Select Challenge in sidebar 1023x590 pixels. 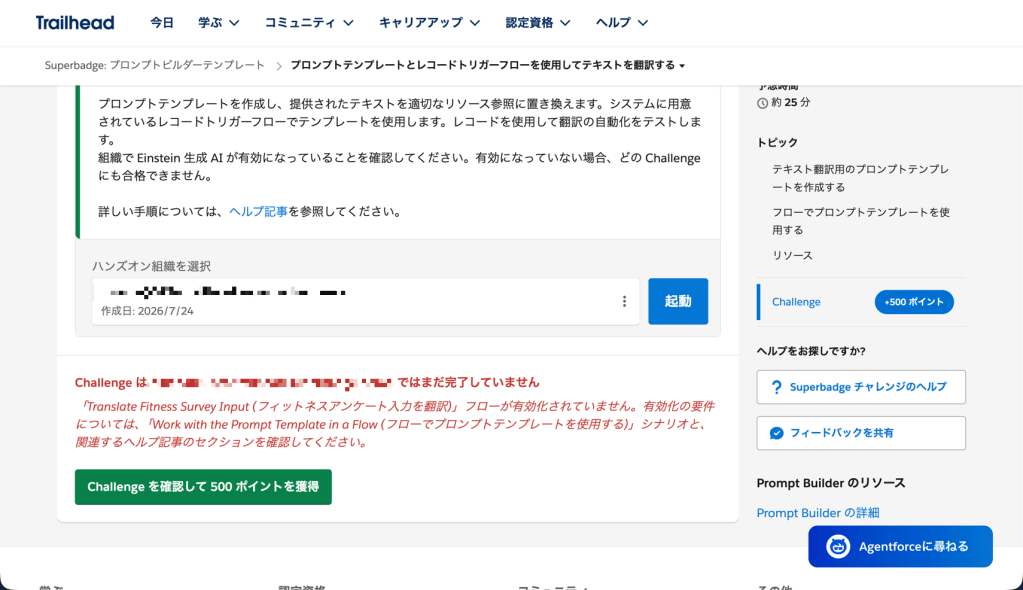796,302
